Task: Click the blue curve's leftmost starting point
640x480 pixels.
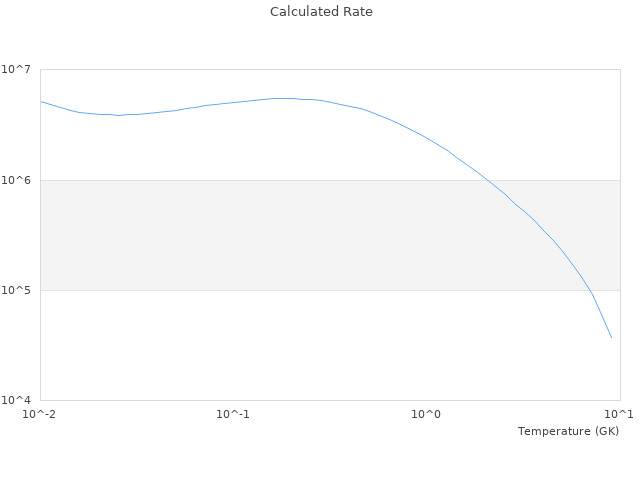Action: [x=41, y=101]
